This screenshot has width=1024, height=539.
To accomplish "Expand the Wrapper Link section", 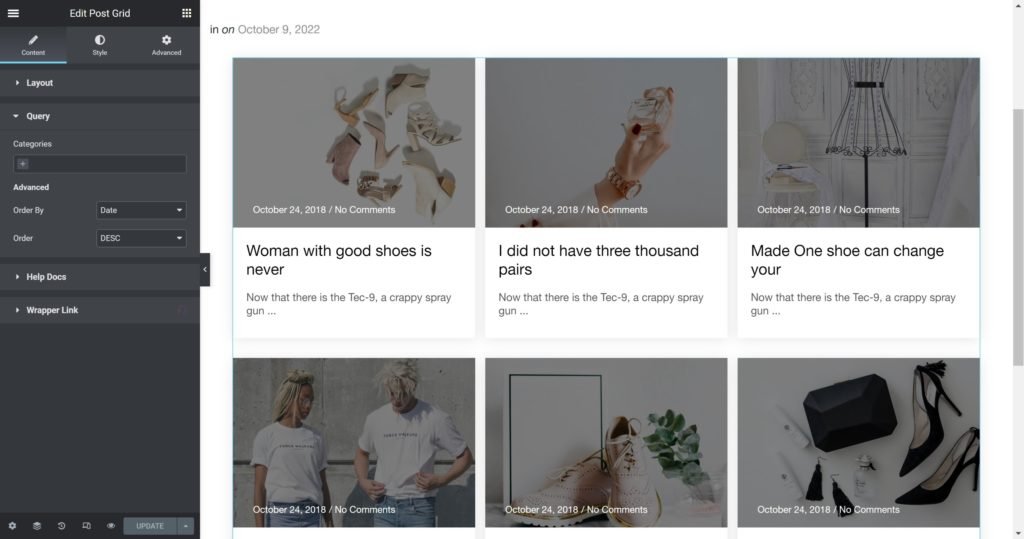I will (52, 310).
